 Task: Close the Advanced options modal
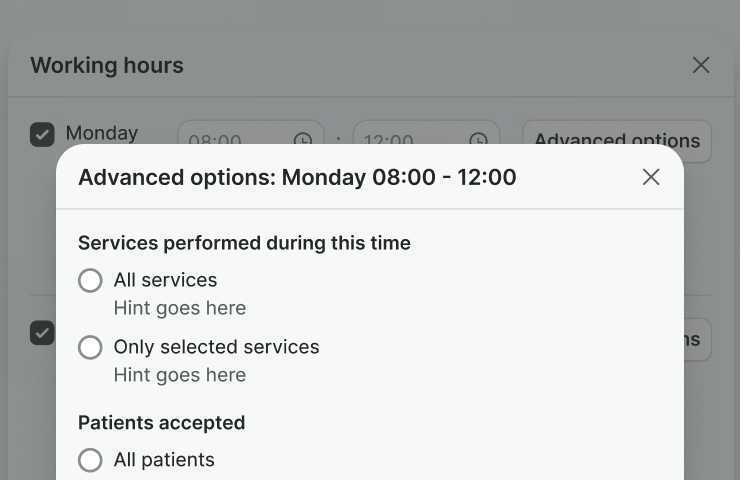(651, 177)
